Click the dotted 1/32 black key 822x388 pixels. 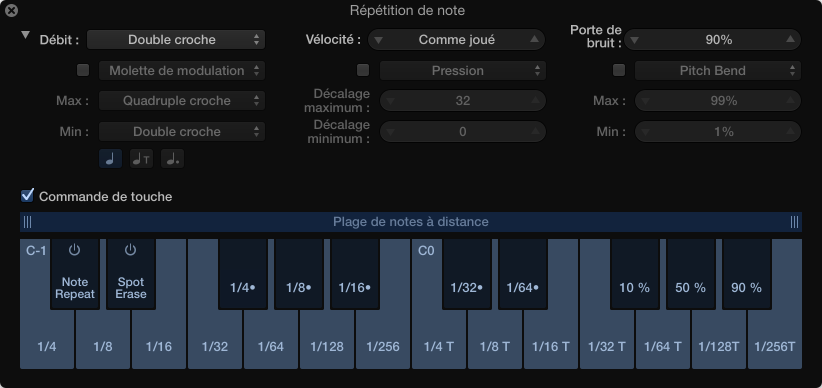(x=467, y=274)
